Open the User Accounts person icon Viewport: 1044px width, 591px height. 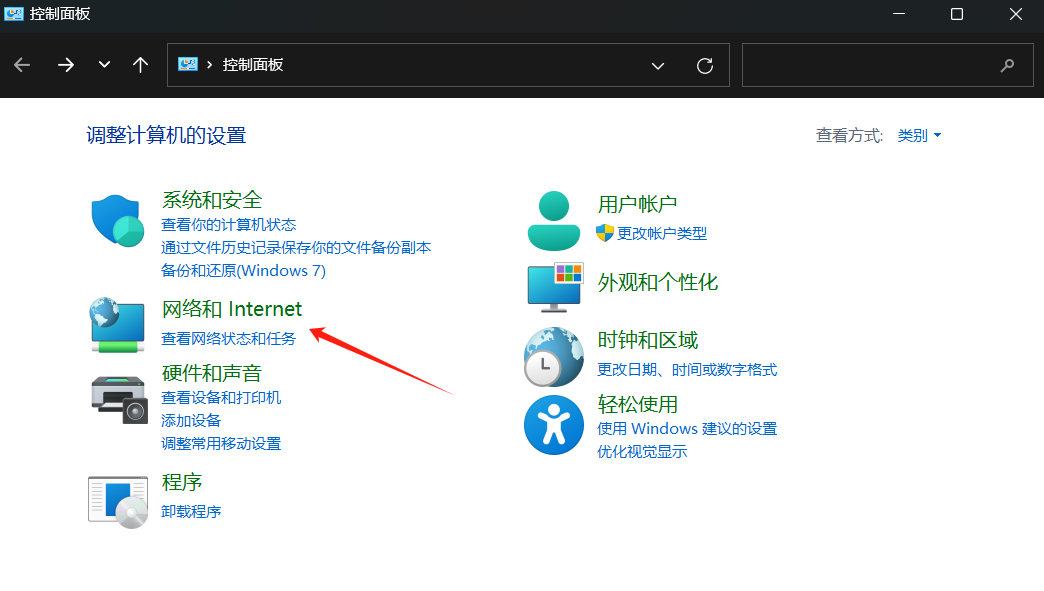tap(553, 221)
